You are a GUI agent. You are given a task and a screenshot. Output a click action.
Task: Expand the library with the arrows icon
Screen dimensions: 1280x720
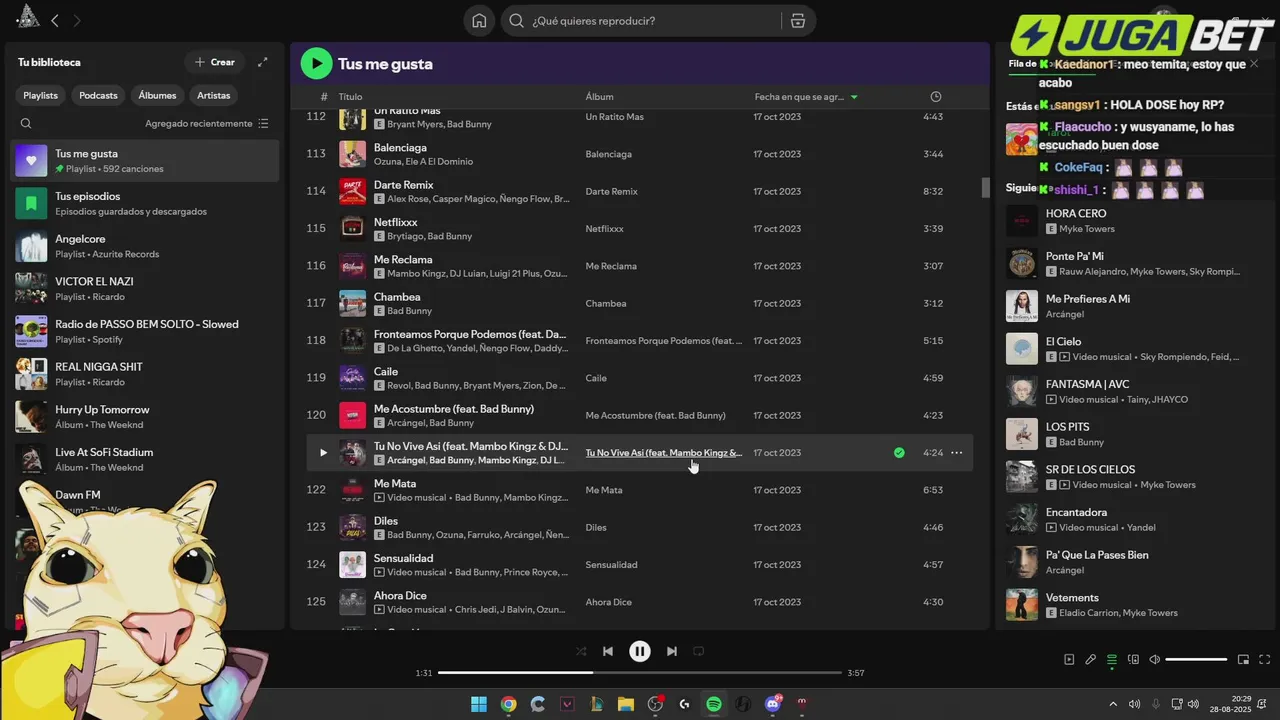pyautogui.click(x=263, y=62)
